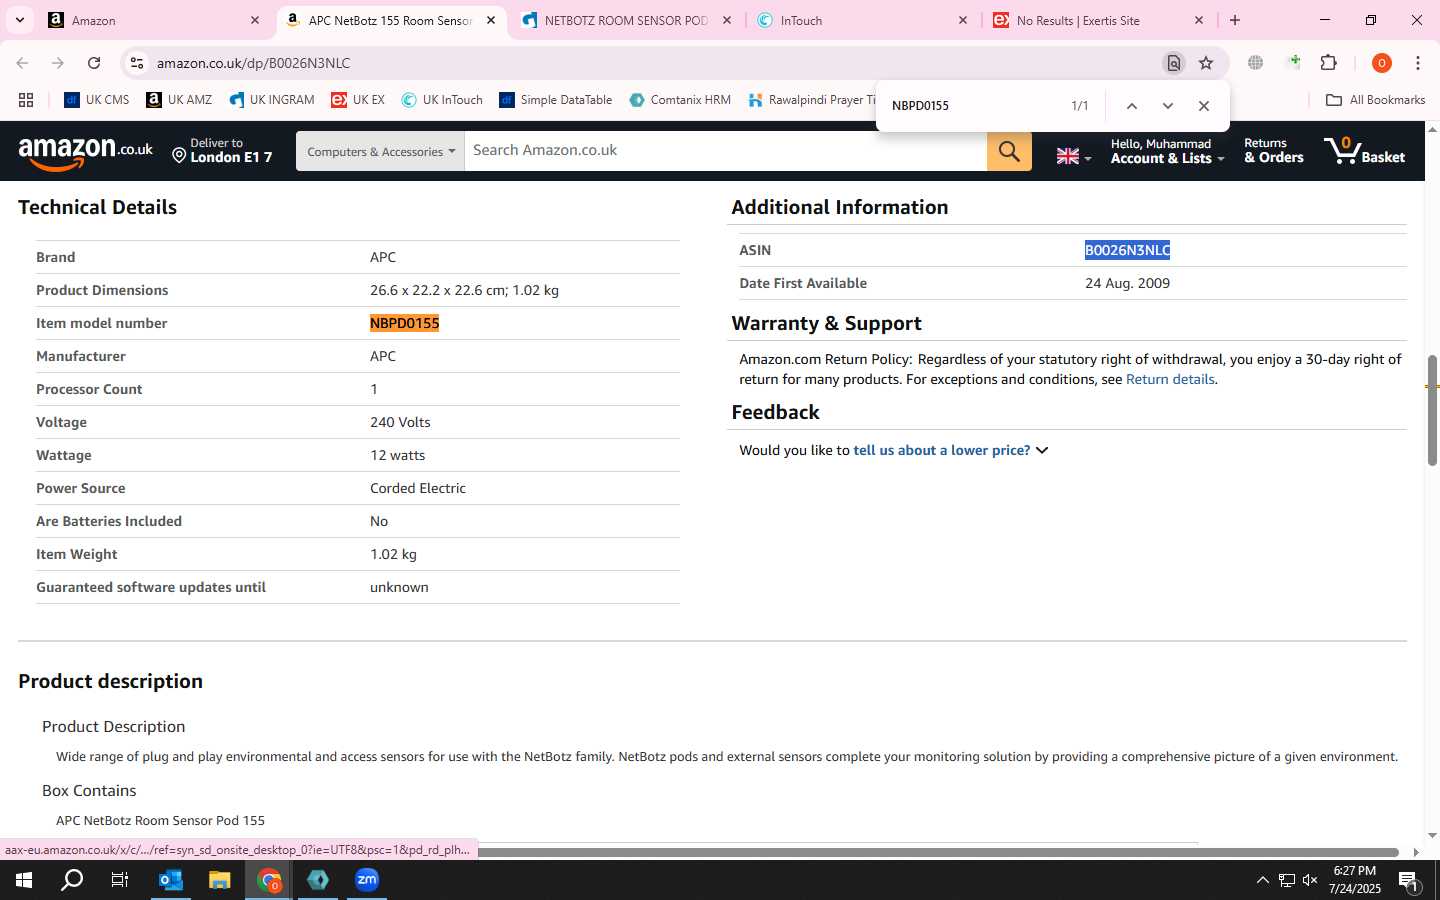Open Windows taskbar search
The image size is (1440, 900).
[x=72, y=880]
